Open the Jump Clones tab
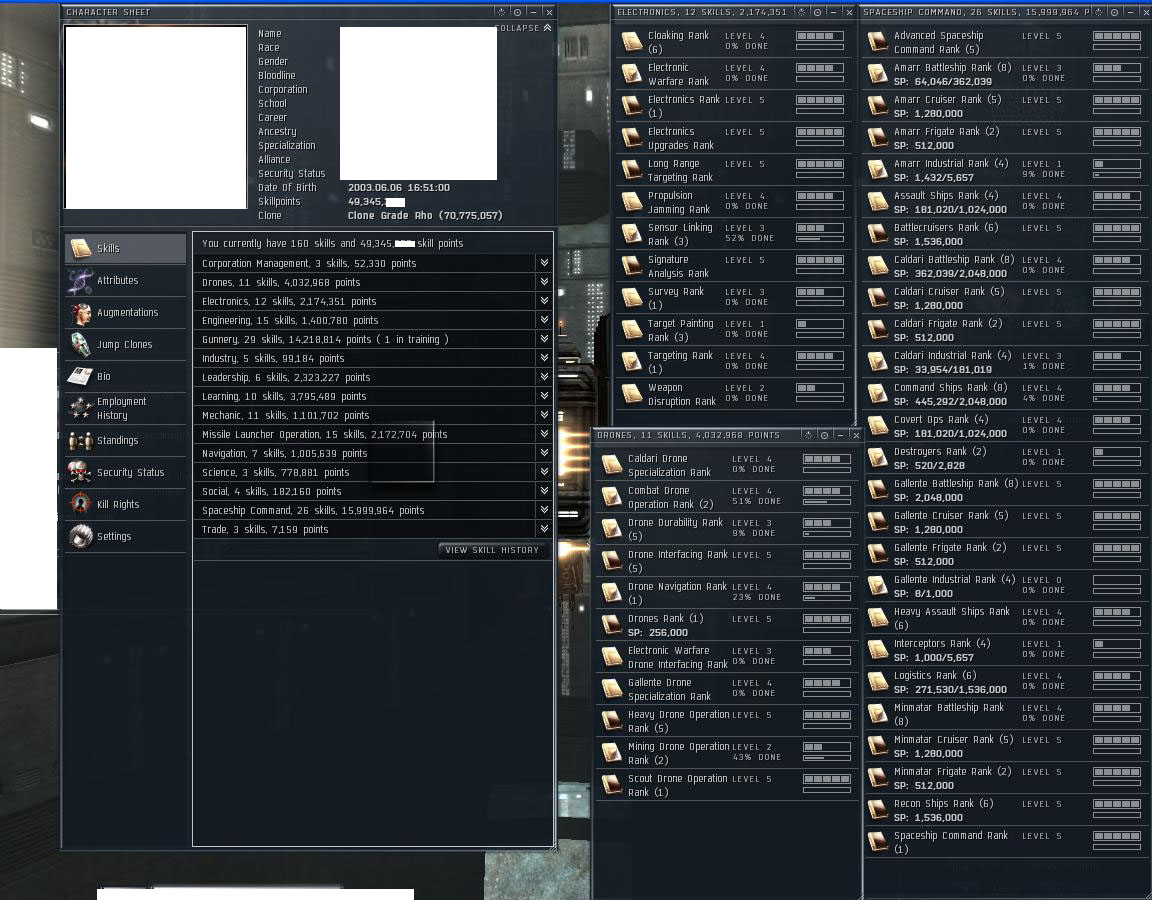Viewport: 1152px width, 900px height. [125, 345]
